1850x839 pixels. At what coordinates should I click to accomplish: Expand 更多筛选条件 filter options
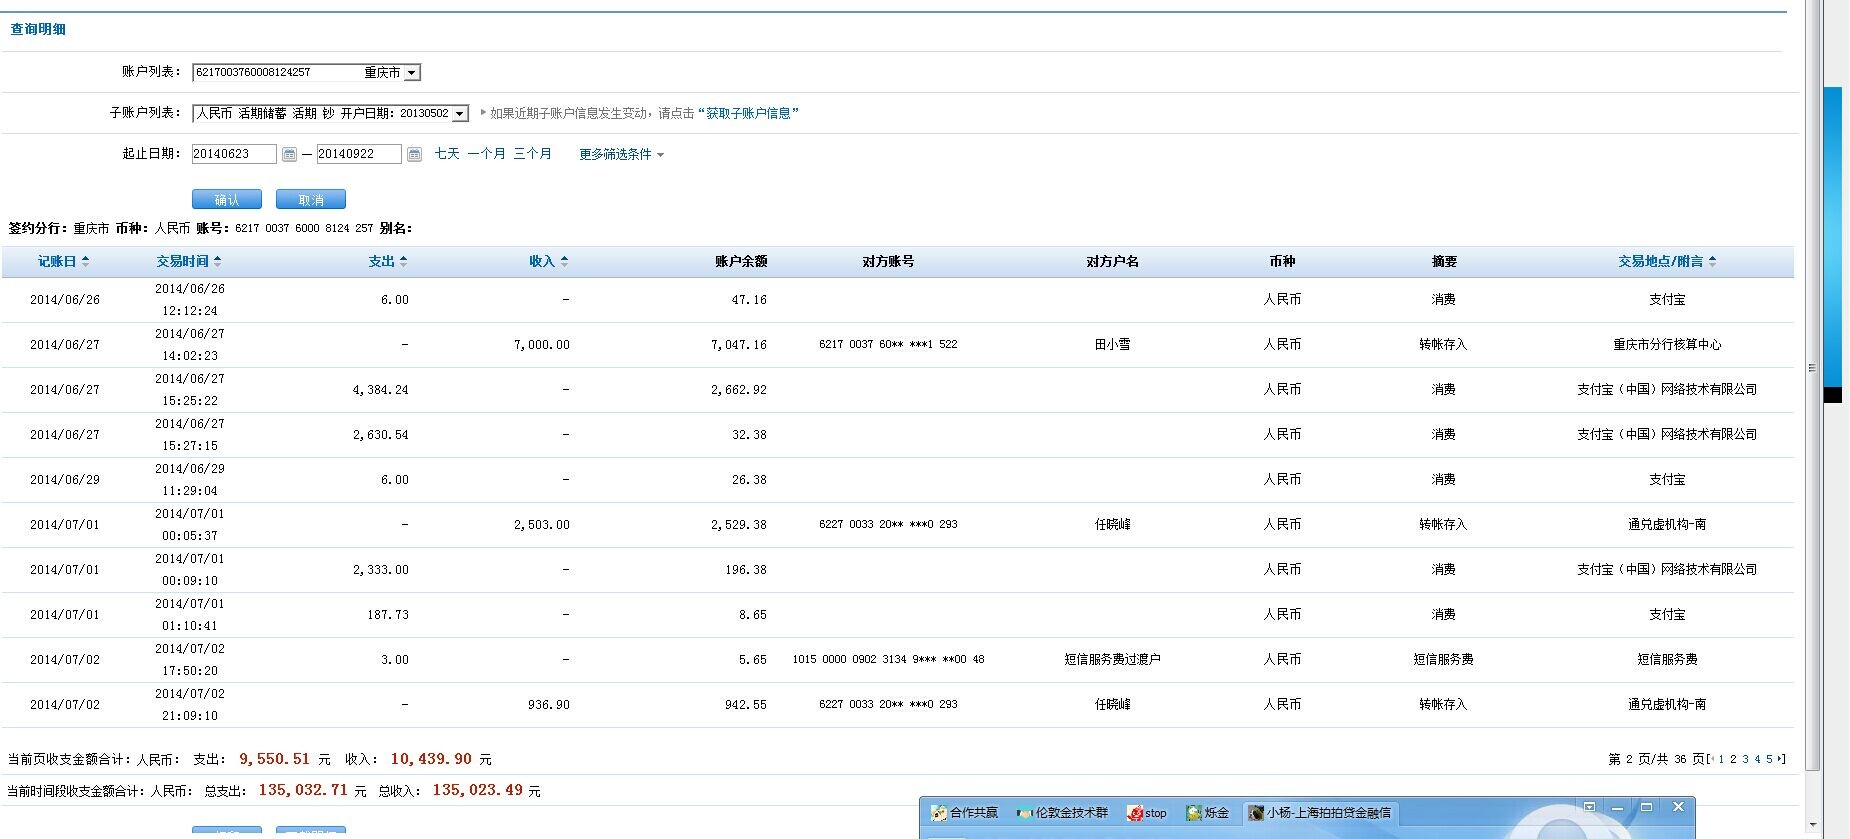620,154
